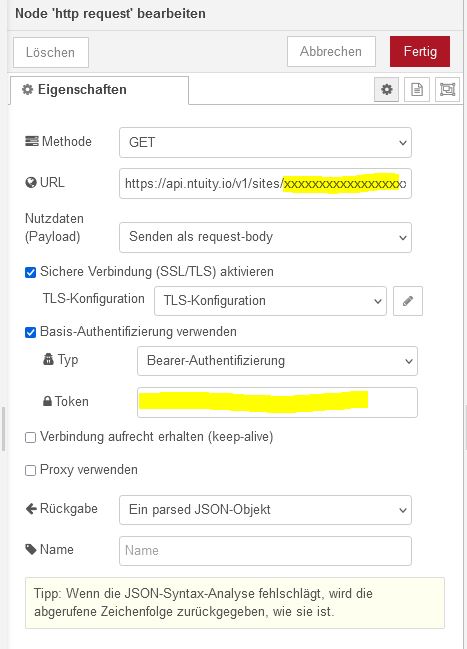Open the Methode dropdown showing GET
This screenshot has height=649, width=467.
[x=265, y=142]
